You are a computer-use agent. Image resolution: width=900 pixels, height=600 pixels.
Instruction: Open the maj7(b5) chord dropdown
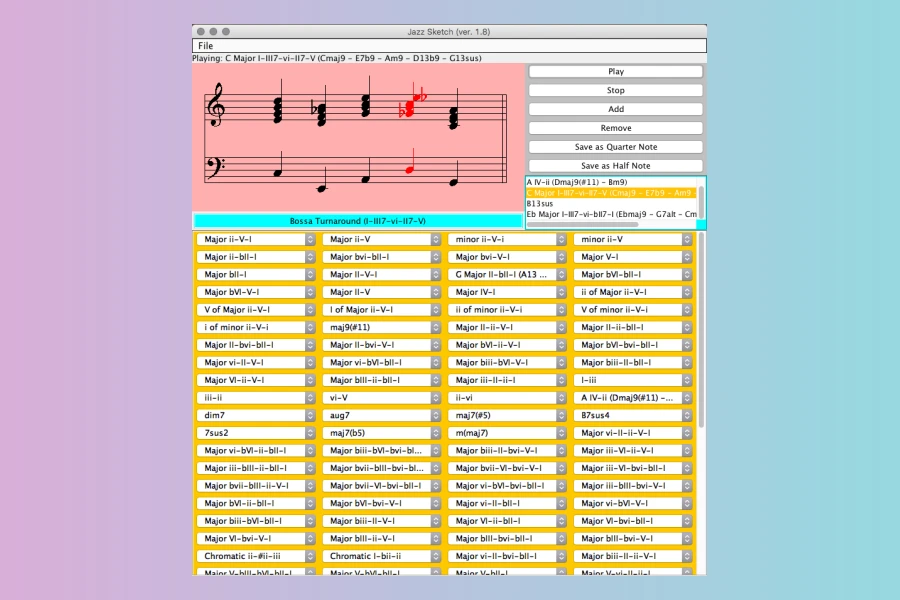[382, 433]
